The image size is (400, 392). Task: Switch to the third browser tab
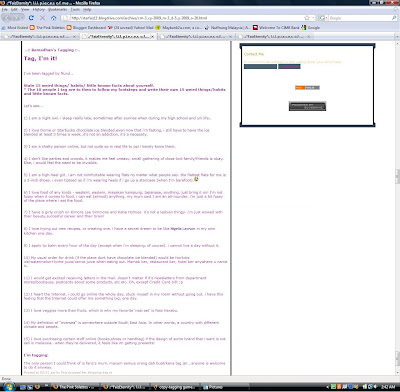pos(196,36)
